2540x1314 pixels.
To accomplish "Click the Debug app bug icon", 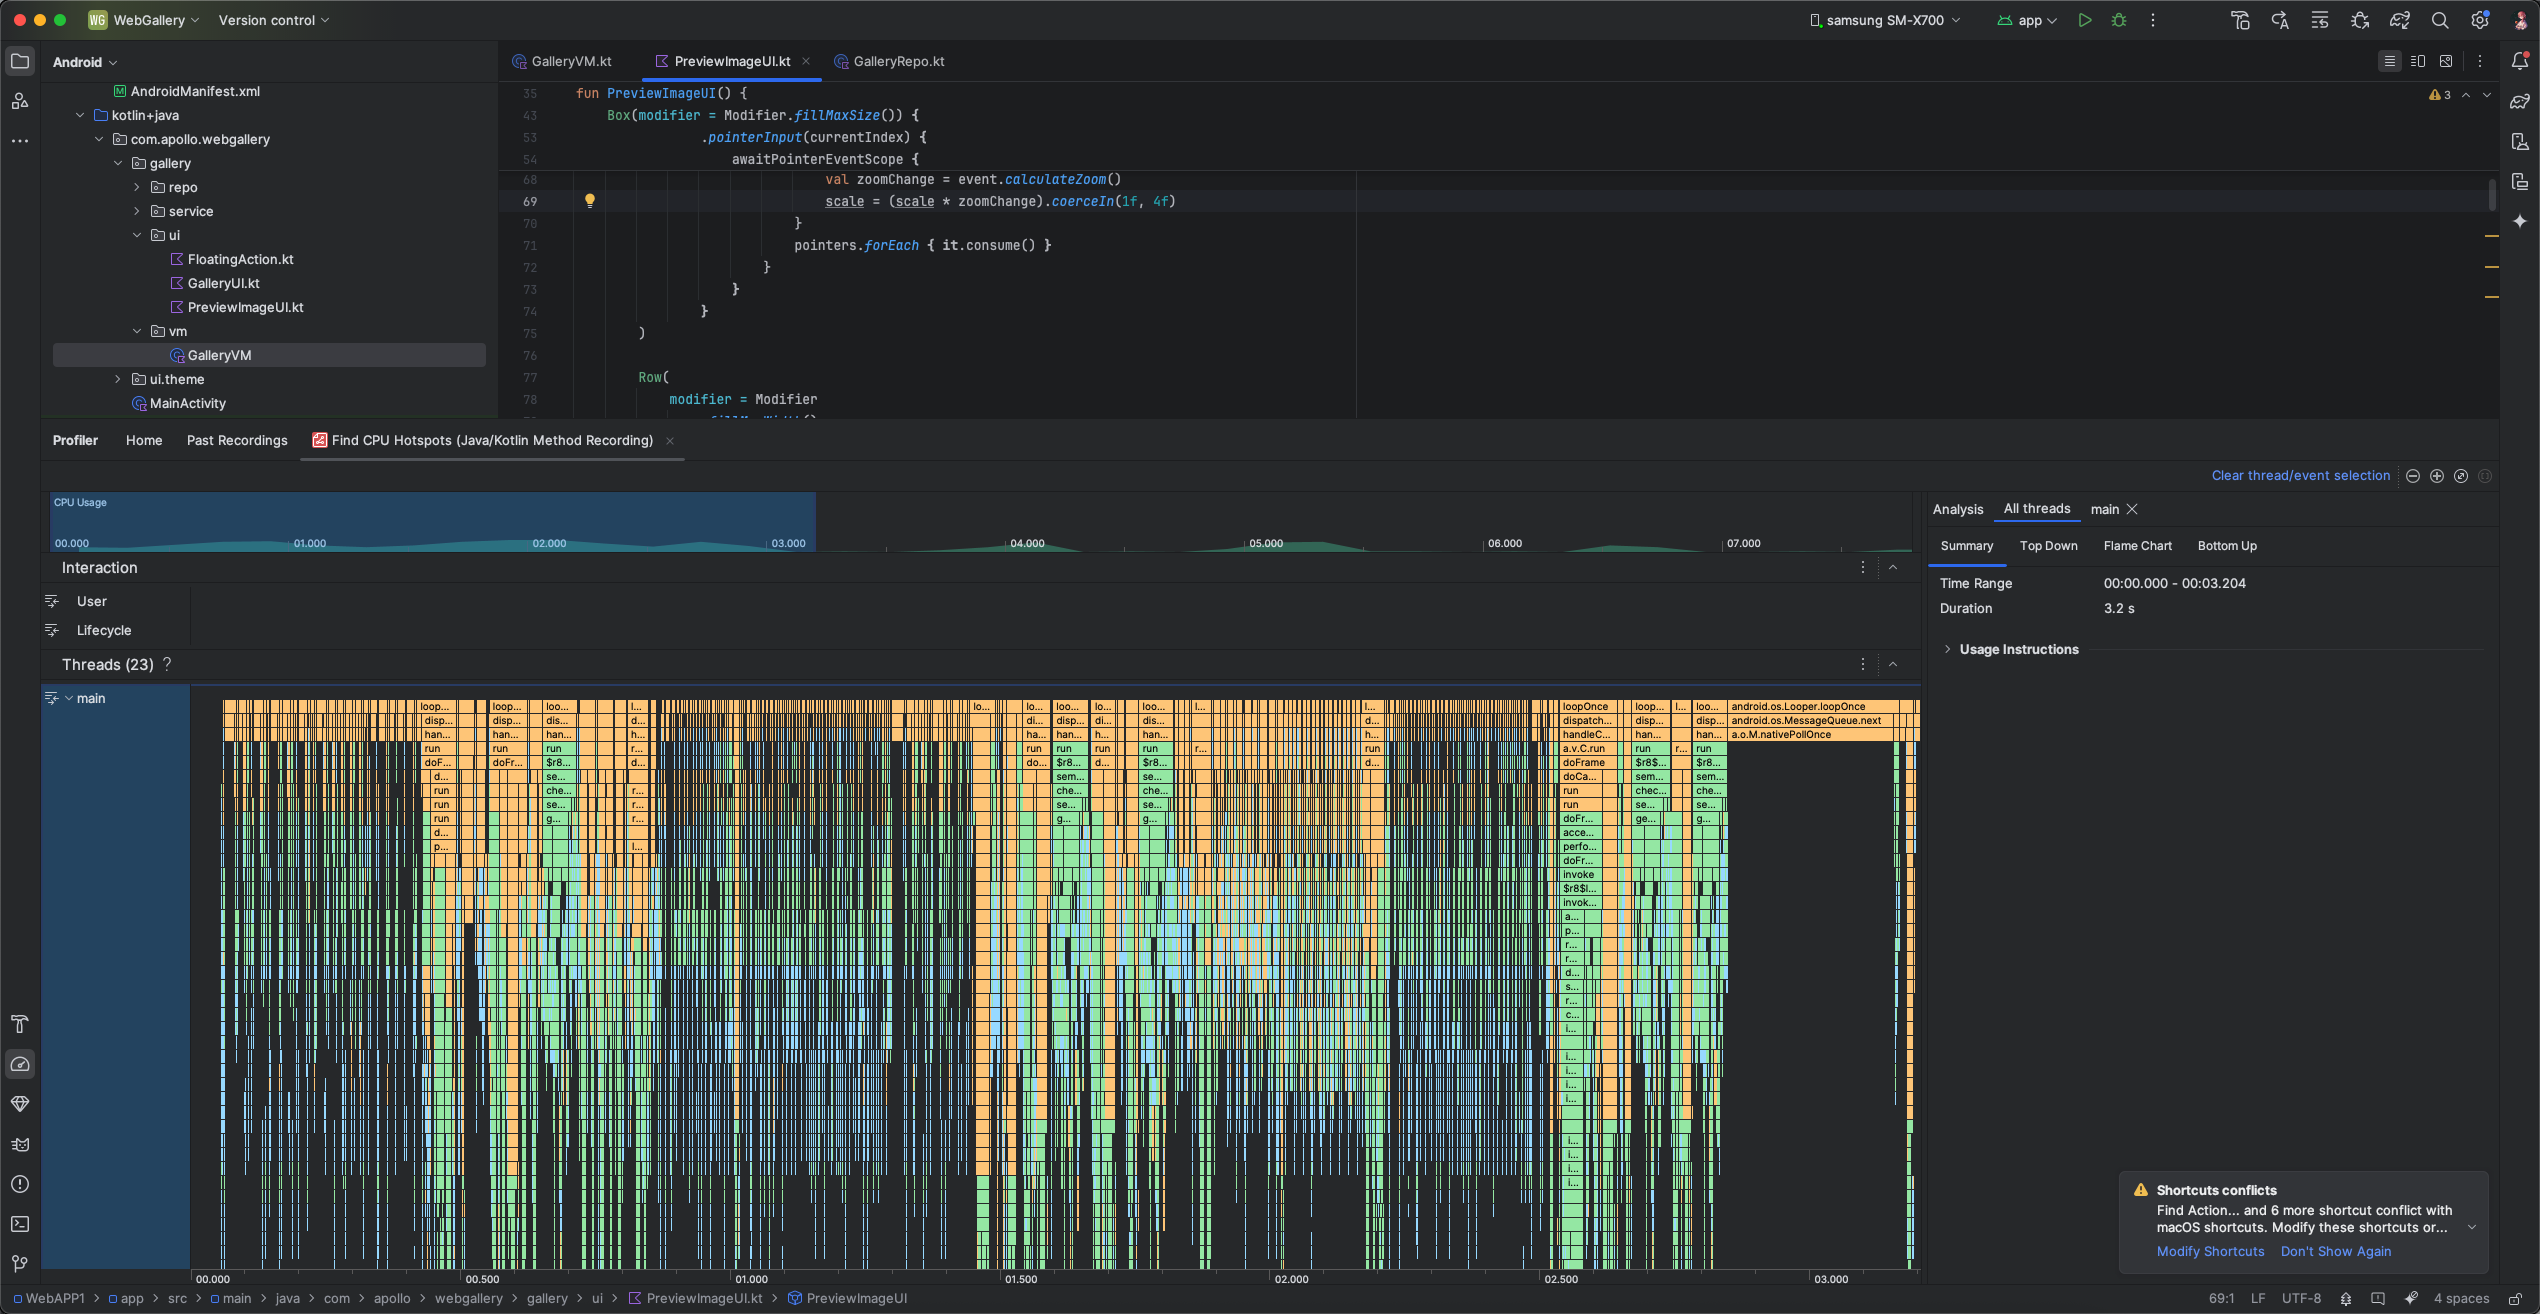I will pos(2118,20).
